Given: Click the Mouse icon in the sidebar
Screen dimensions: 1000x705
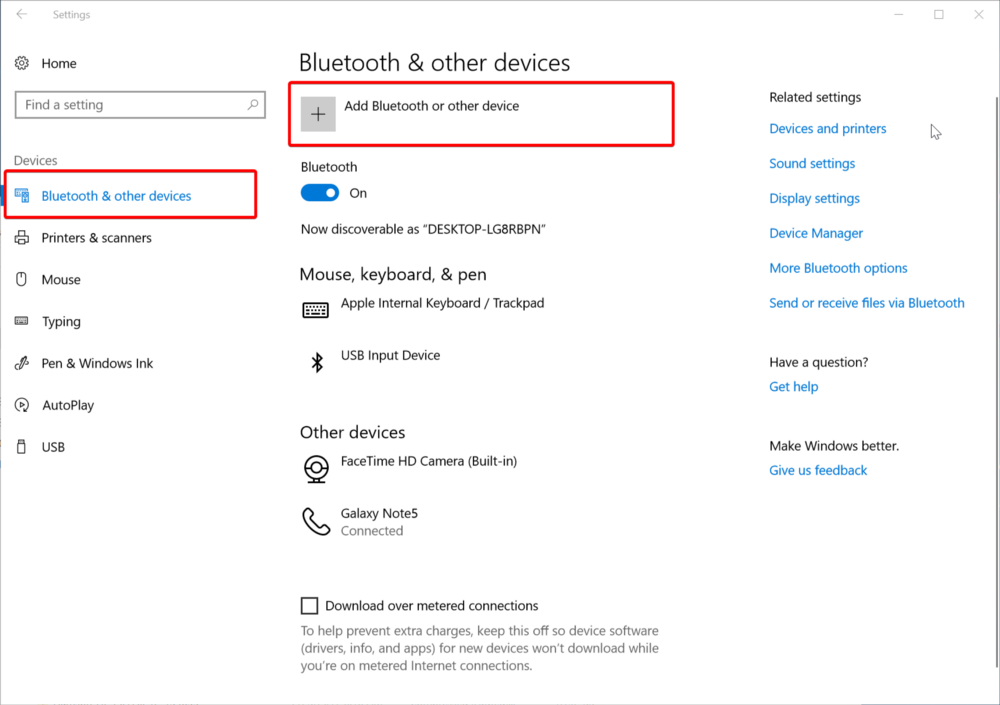Looking at the screenshot, I should tap(22, 280).
